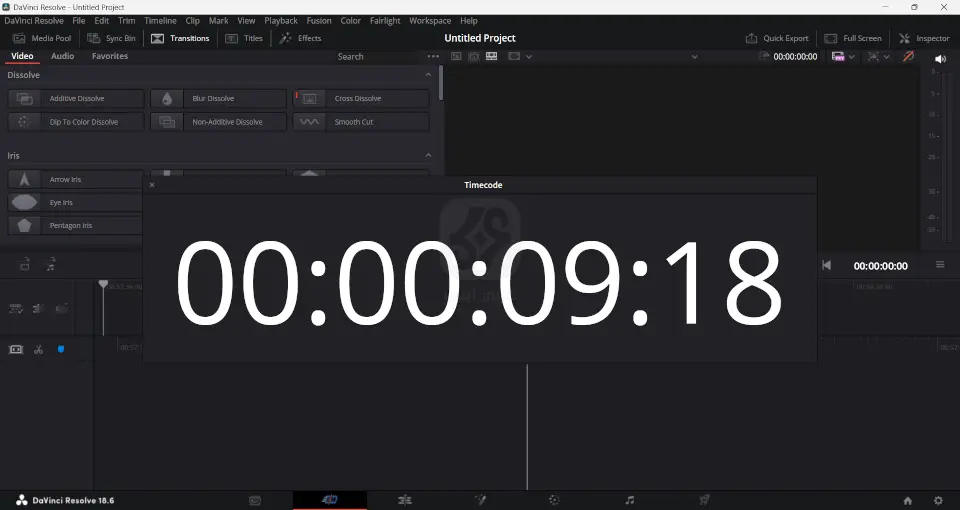The image size is (960, 510).
Task: Collapse the Dissolve category
Action: click(x=428, y=75)
